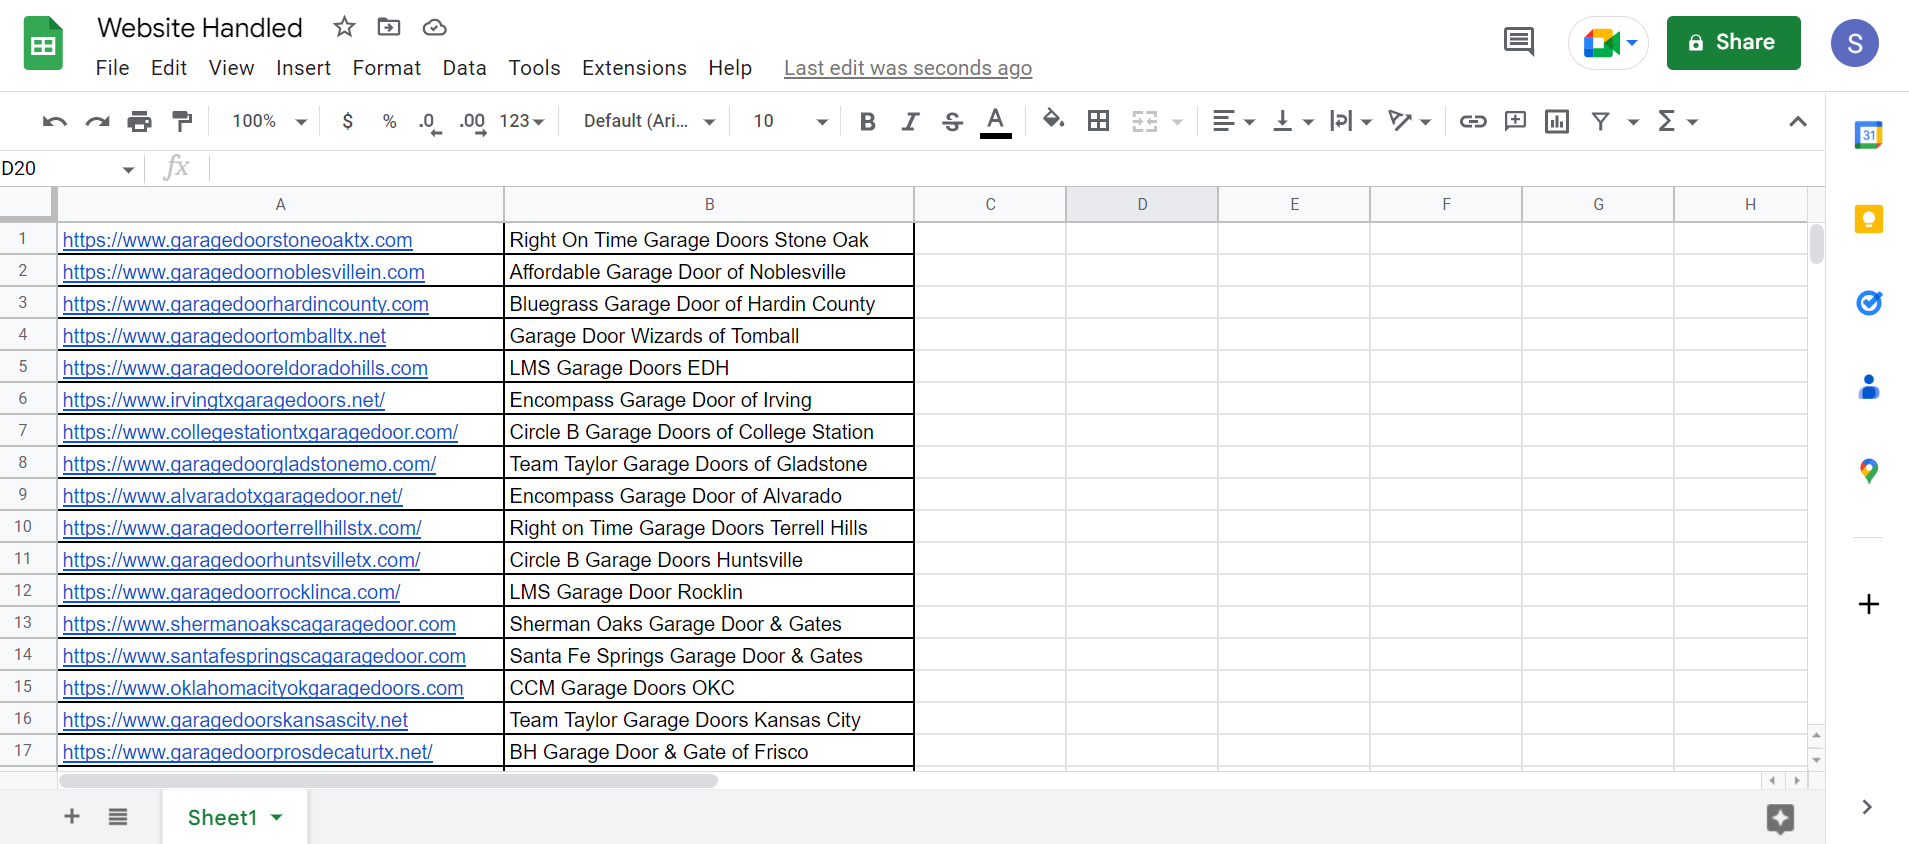
Task: Click the horizontal scrollbar thumb
Action: [388, 781]
